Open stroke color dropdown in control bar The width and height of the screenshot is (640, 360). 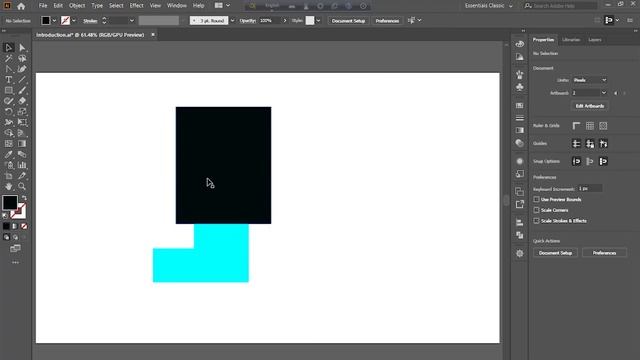[x=73, y=21]
